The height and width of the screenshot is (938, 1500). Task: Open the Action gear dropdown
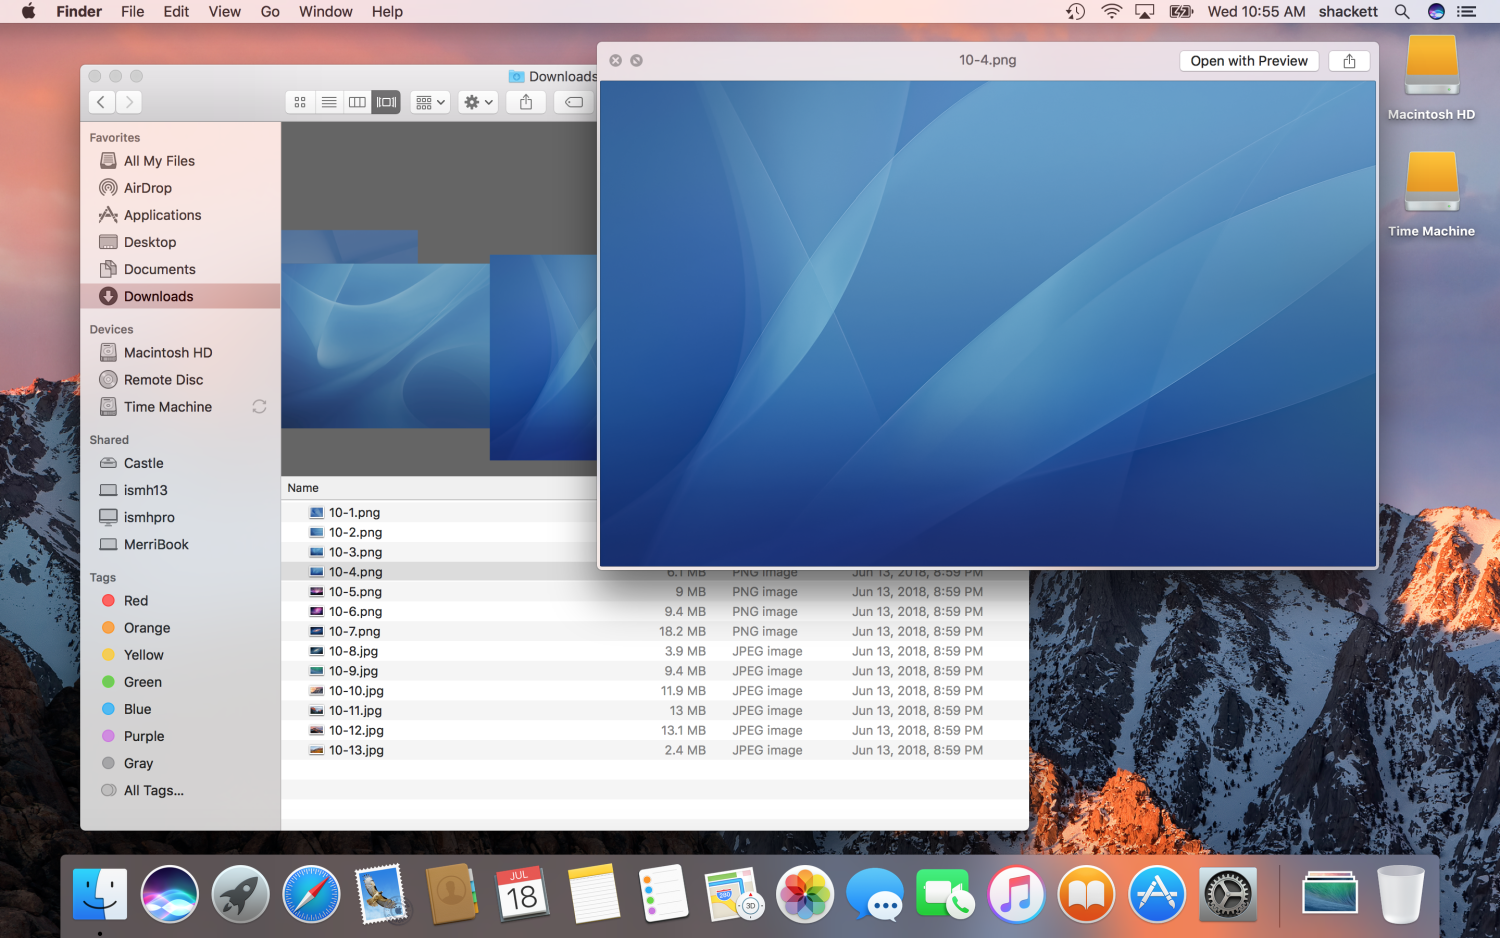coord(478,102)
